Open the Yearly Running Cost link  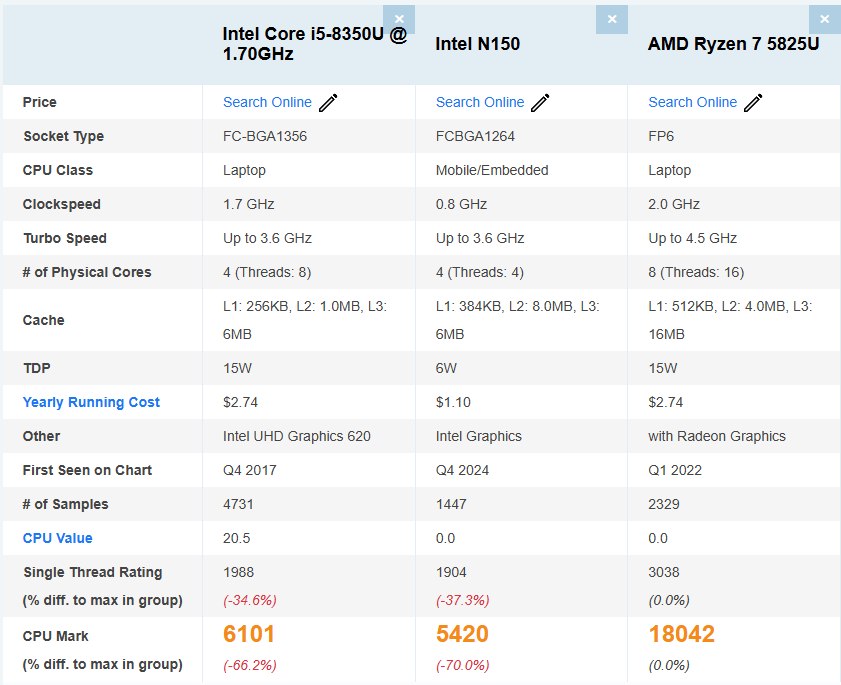pos(91,402)
